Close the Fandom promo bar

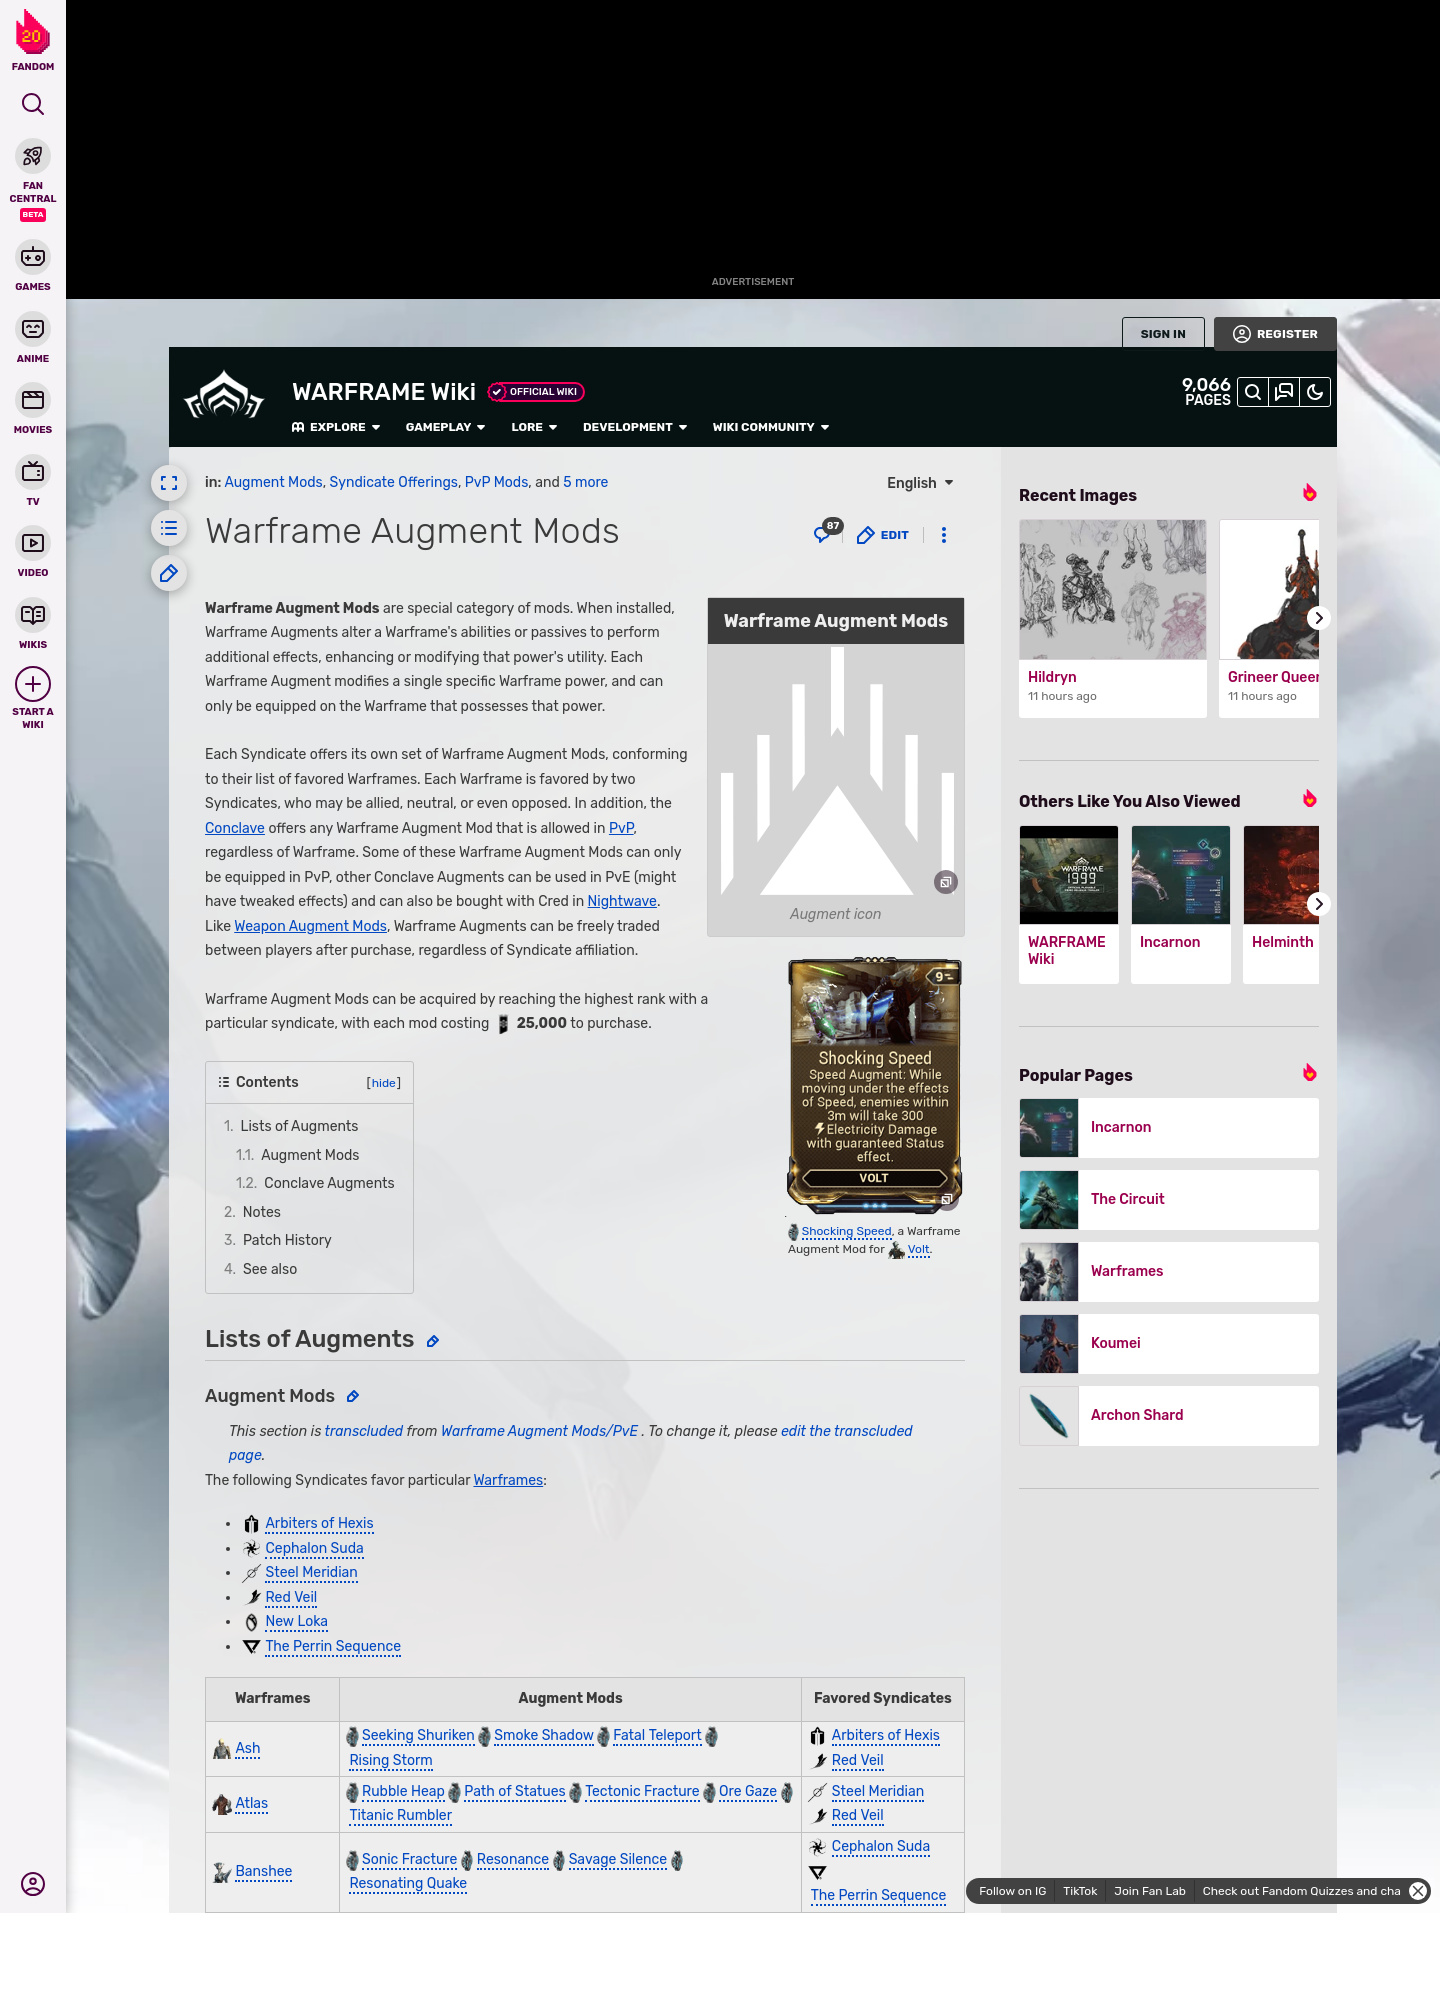coord(1418,1891)
